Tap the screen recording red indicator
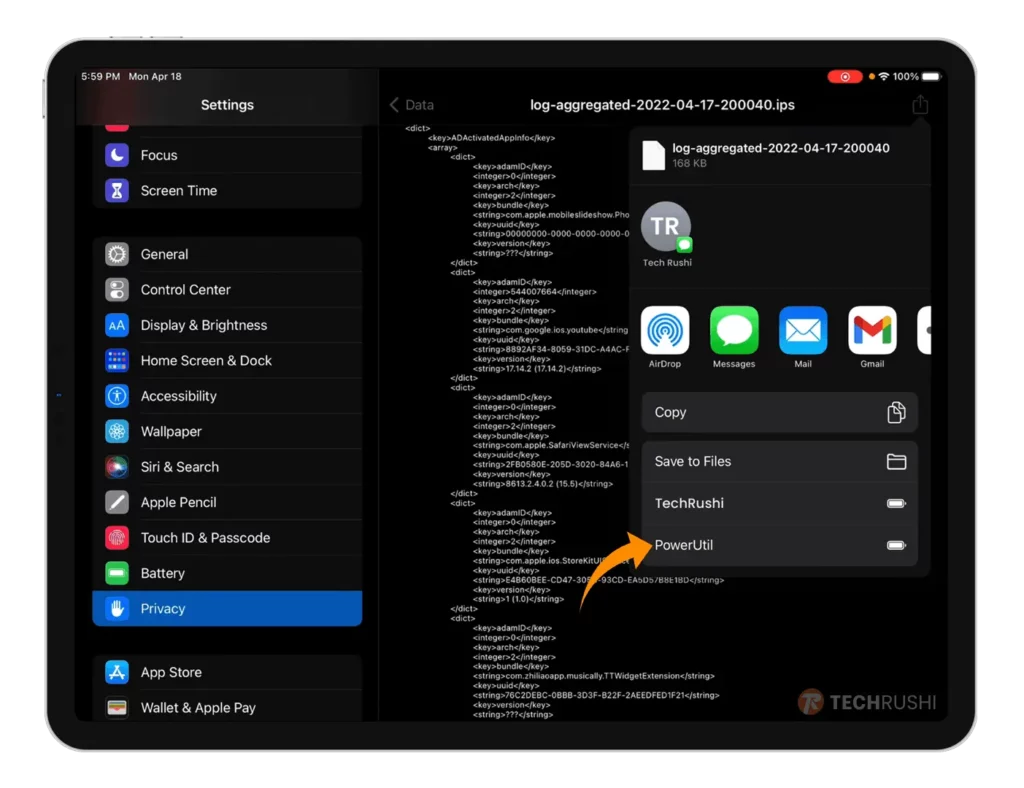 [844, 76]
